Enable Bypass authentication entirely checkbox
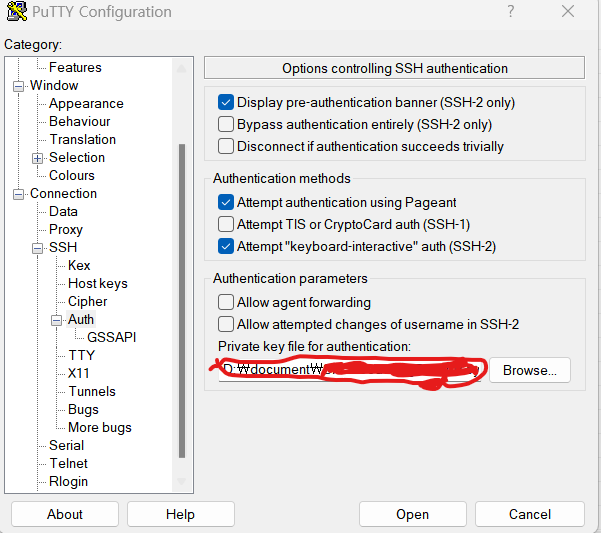The width and height of the screenshot is (601, 533). point(226,125)
